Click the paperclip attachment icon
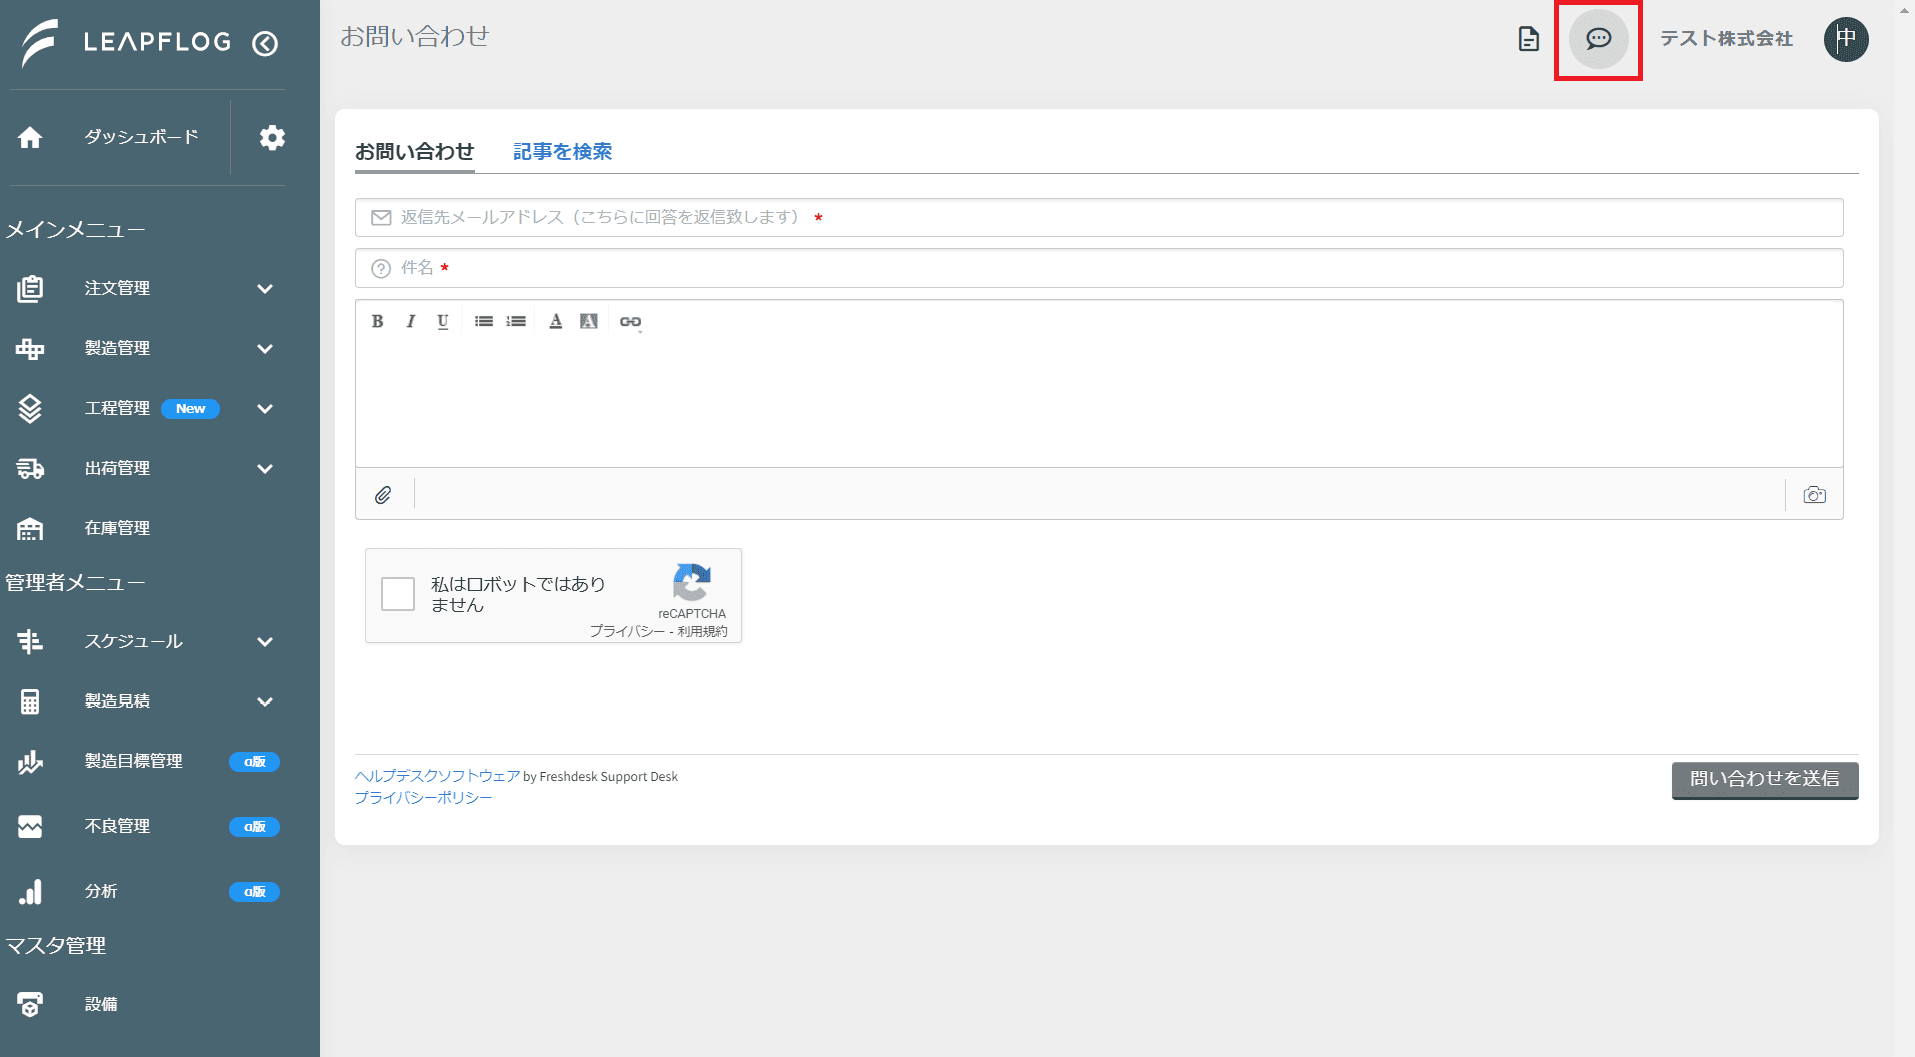The height and width of the screenshot is (1057, 1915). coord(383,495)
